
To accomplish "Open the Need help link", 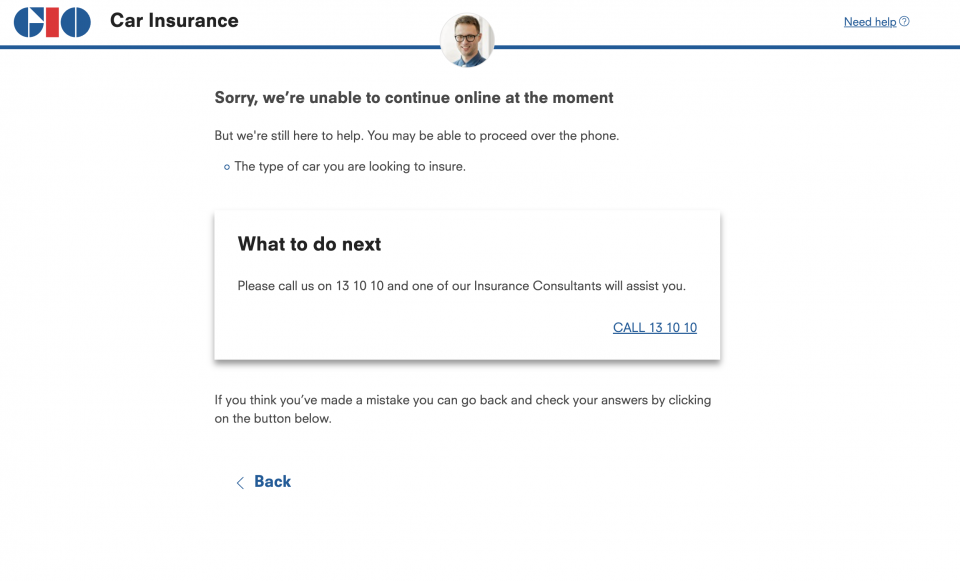I will 869,22.
